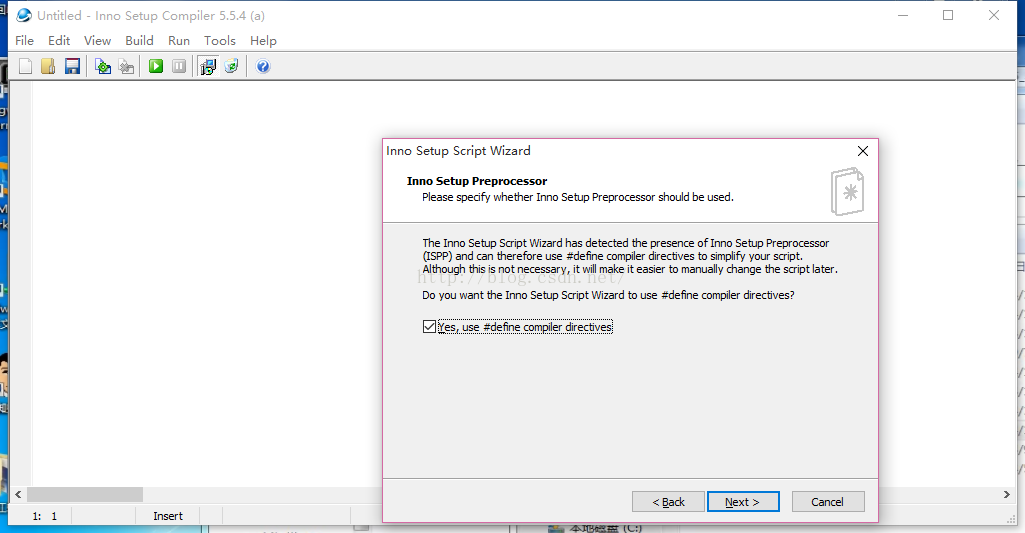Screen dimensions: 1025x533
Task: Open the Edit menu
Action: click(59, 41)
